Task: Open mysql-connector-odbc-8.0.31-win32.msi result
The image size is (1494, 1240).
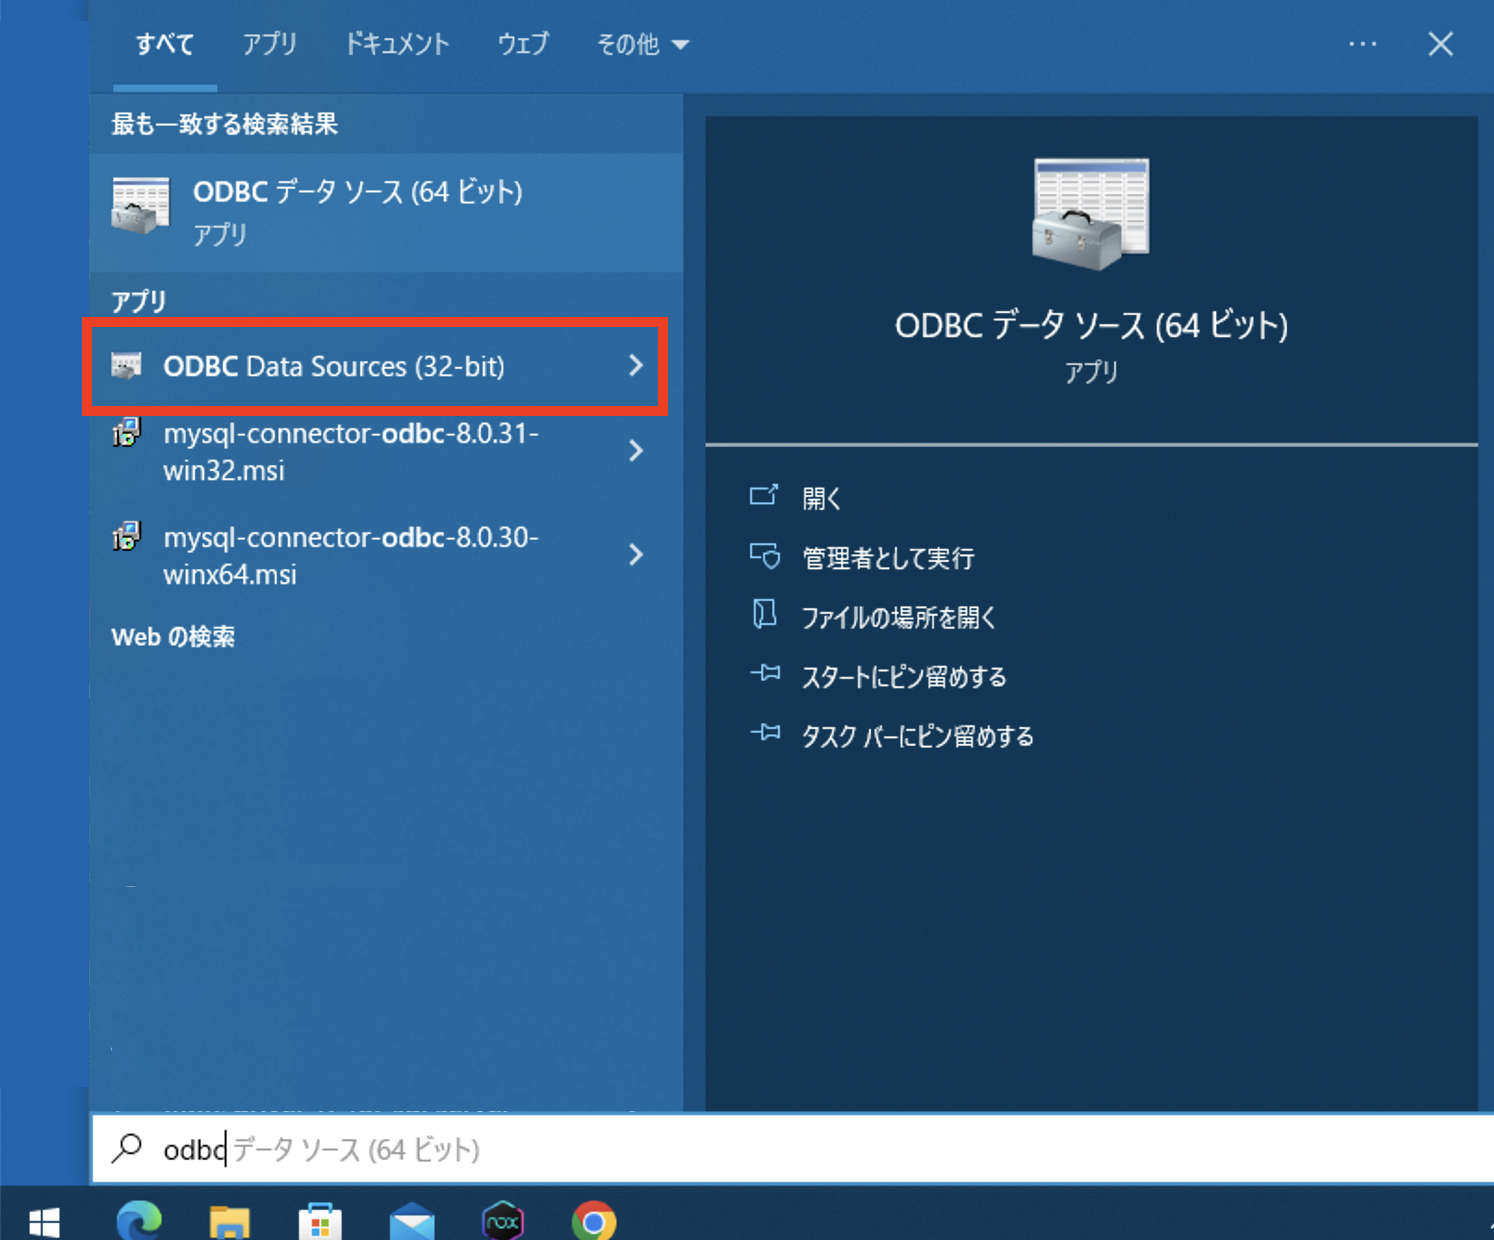Action: [x=350, y=452]
